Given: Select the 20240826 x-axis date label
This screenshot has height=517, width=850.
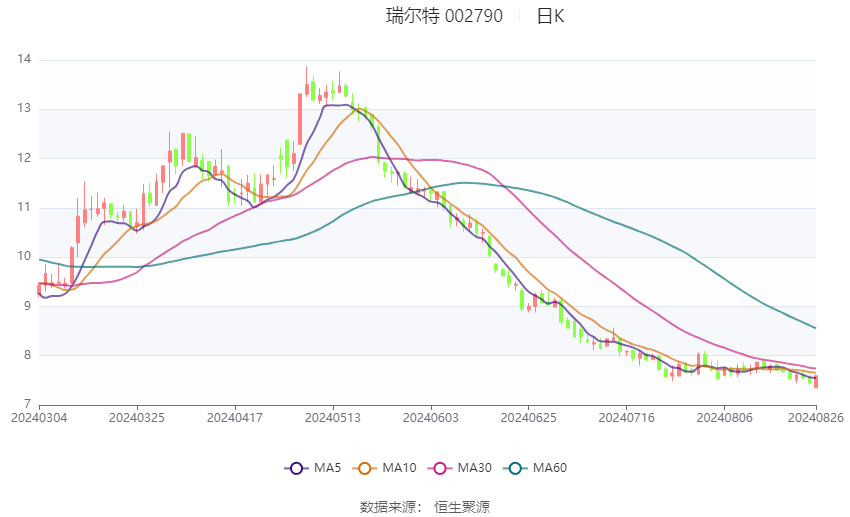Looking at the screenshot, I should pos(816,418).
